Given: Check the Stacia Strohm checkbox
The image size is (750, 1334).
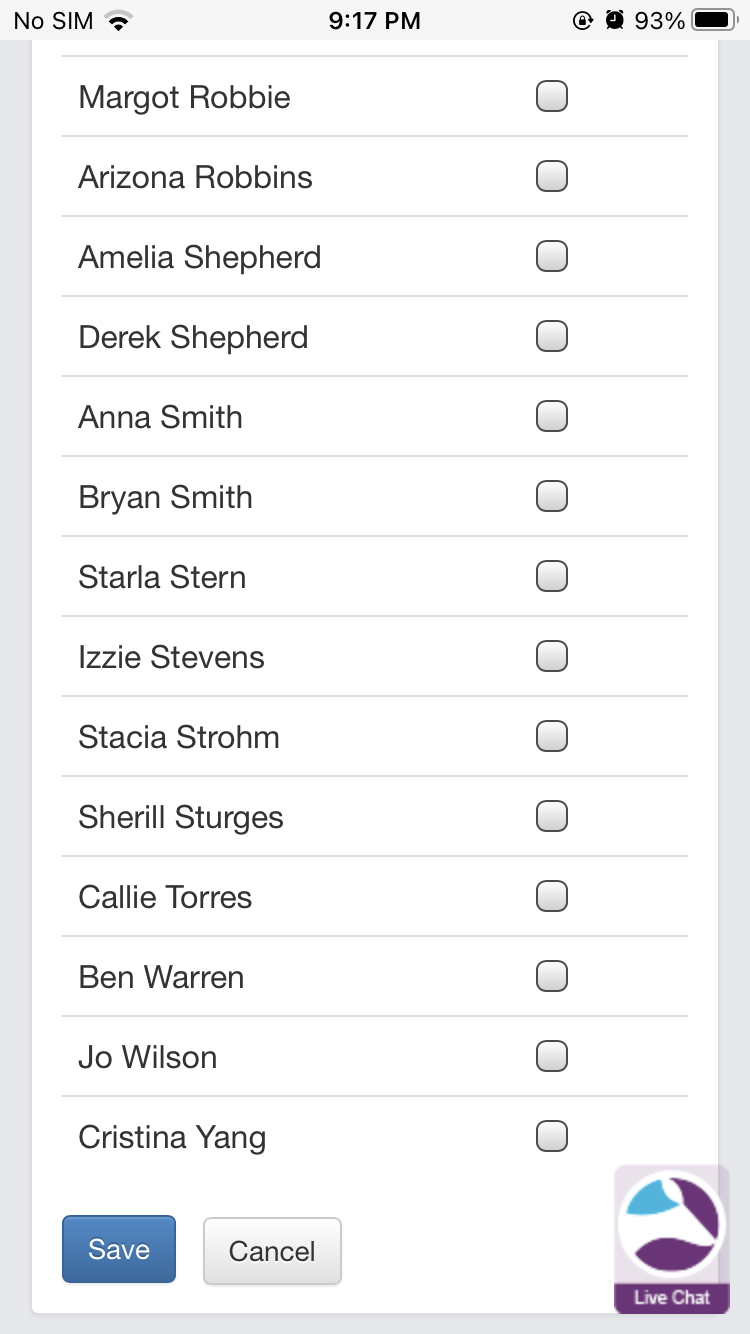Looking at the screenshot, I should coord(552,736).
